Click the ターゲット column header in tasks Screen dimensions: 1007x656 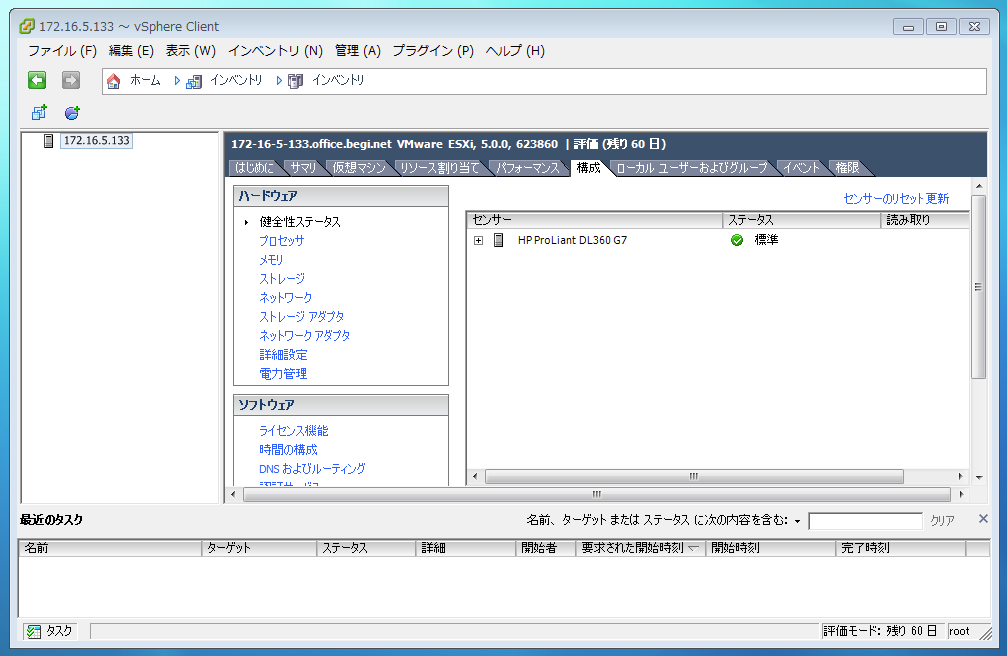click(x=259, y=548)
